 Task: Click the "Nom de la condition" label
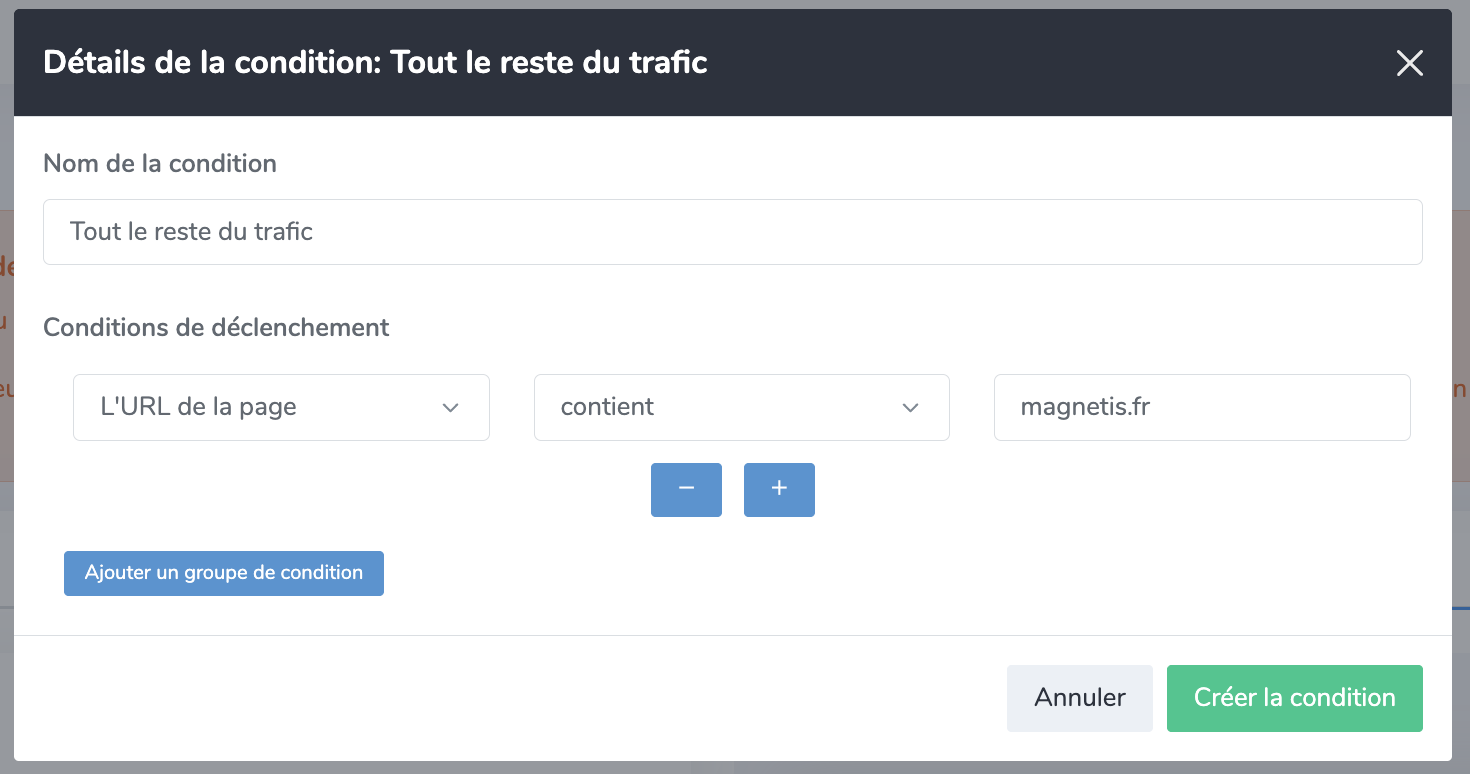pyautogui.click(x=160, y=163)
